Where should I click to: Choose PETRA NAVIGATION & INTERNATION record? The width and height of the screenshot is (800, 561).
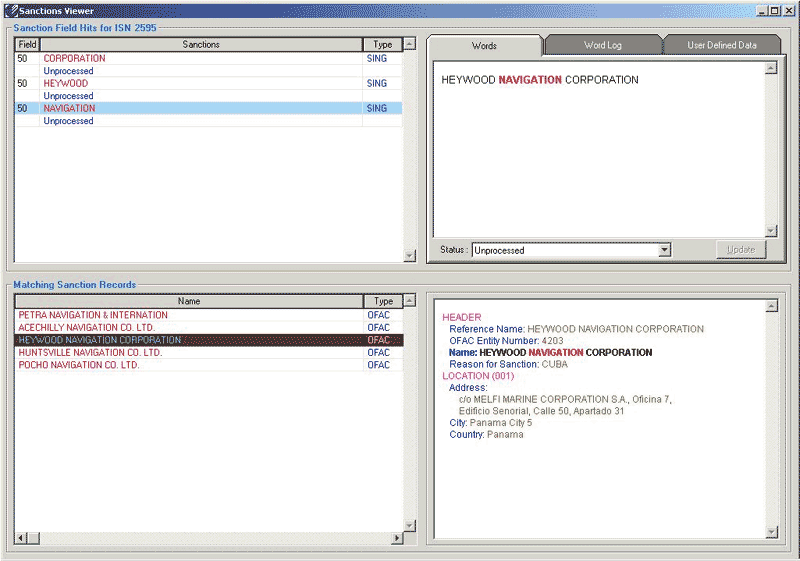(93, 315)
